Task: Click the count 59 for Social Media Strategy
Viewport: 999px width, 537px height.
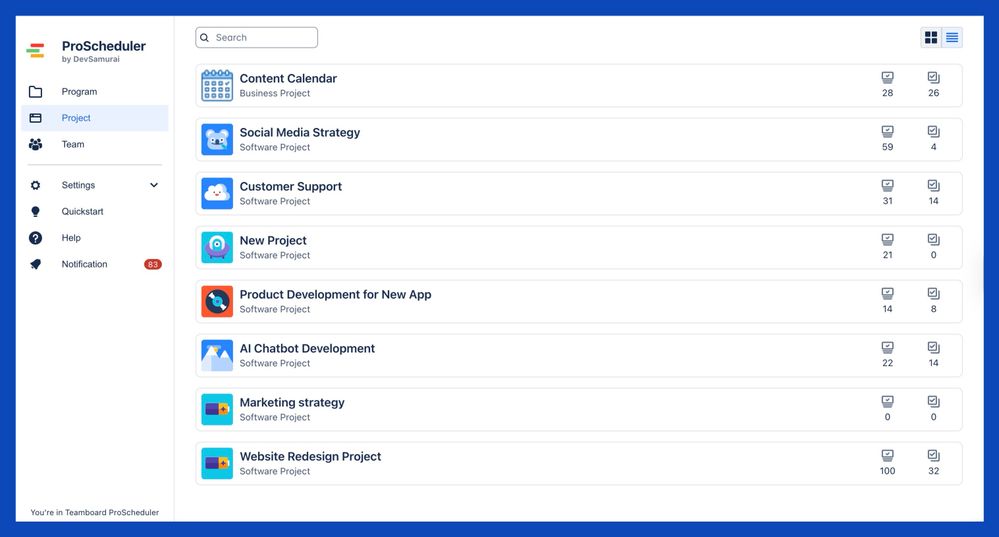Action: (888, 147)
